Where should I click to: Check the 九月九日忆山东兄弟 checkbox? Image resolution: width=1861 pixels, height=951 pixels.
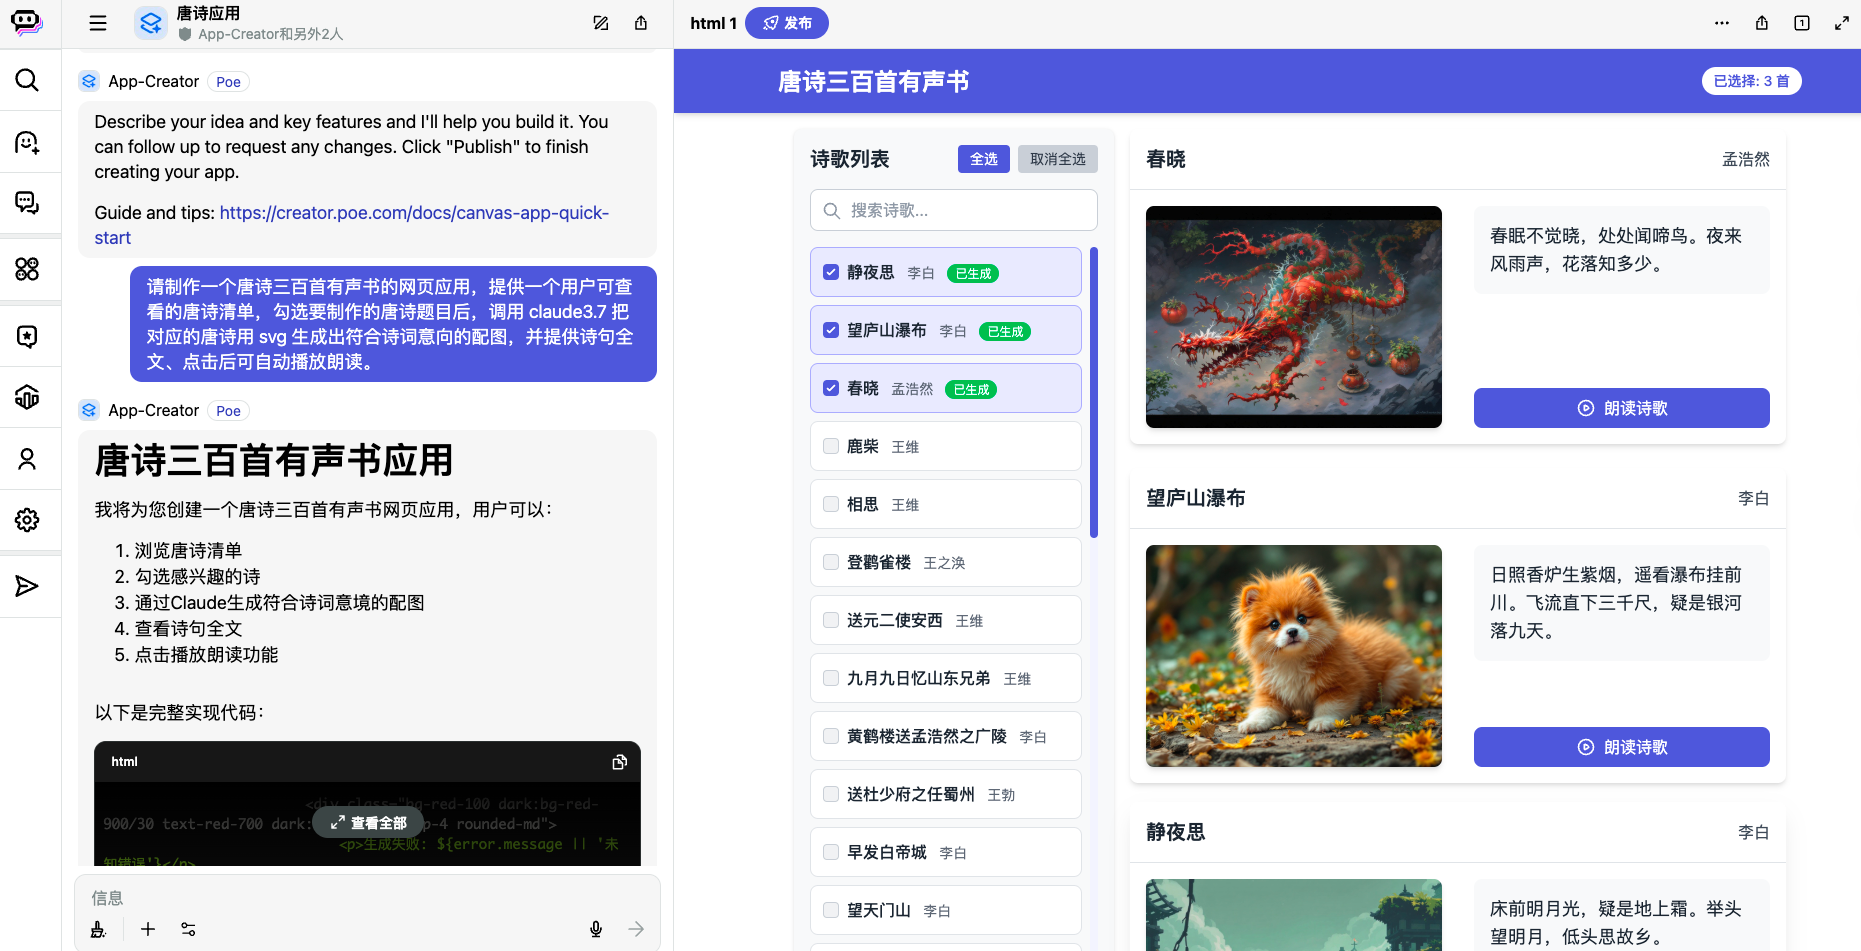(x=831, y=678)
